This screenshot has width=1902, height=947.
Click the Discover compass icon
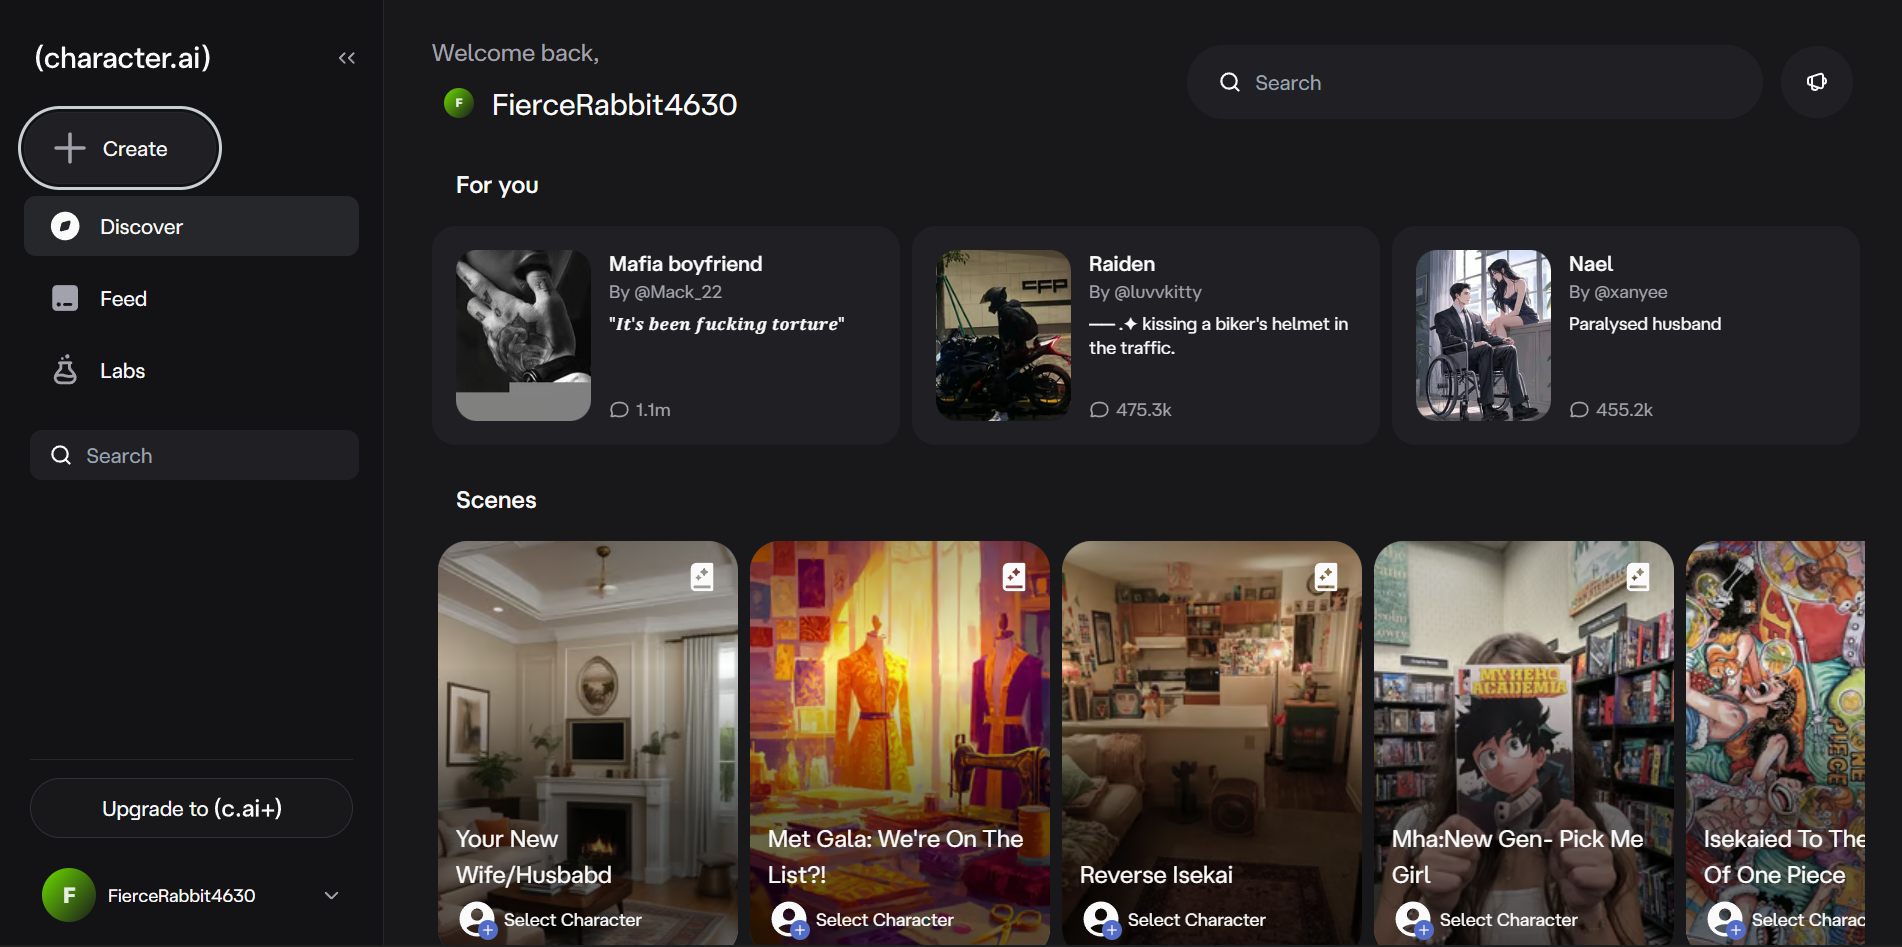[65, 227]
